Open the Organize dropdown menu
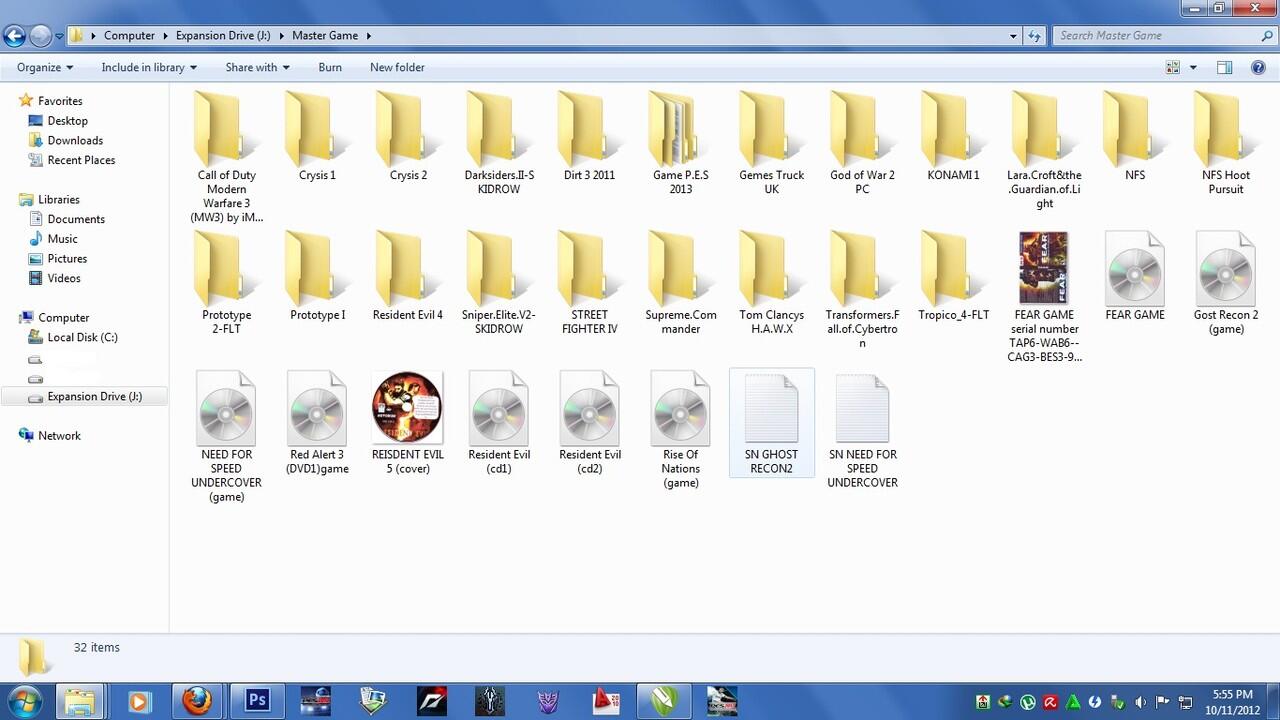1280x720 pixels. point(45,67)
